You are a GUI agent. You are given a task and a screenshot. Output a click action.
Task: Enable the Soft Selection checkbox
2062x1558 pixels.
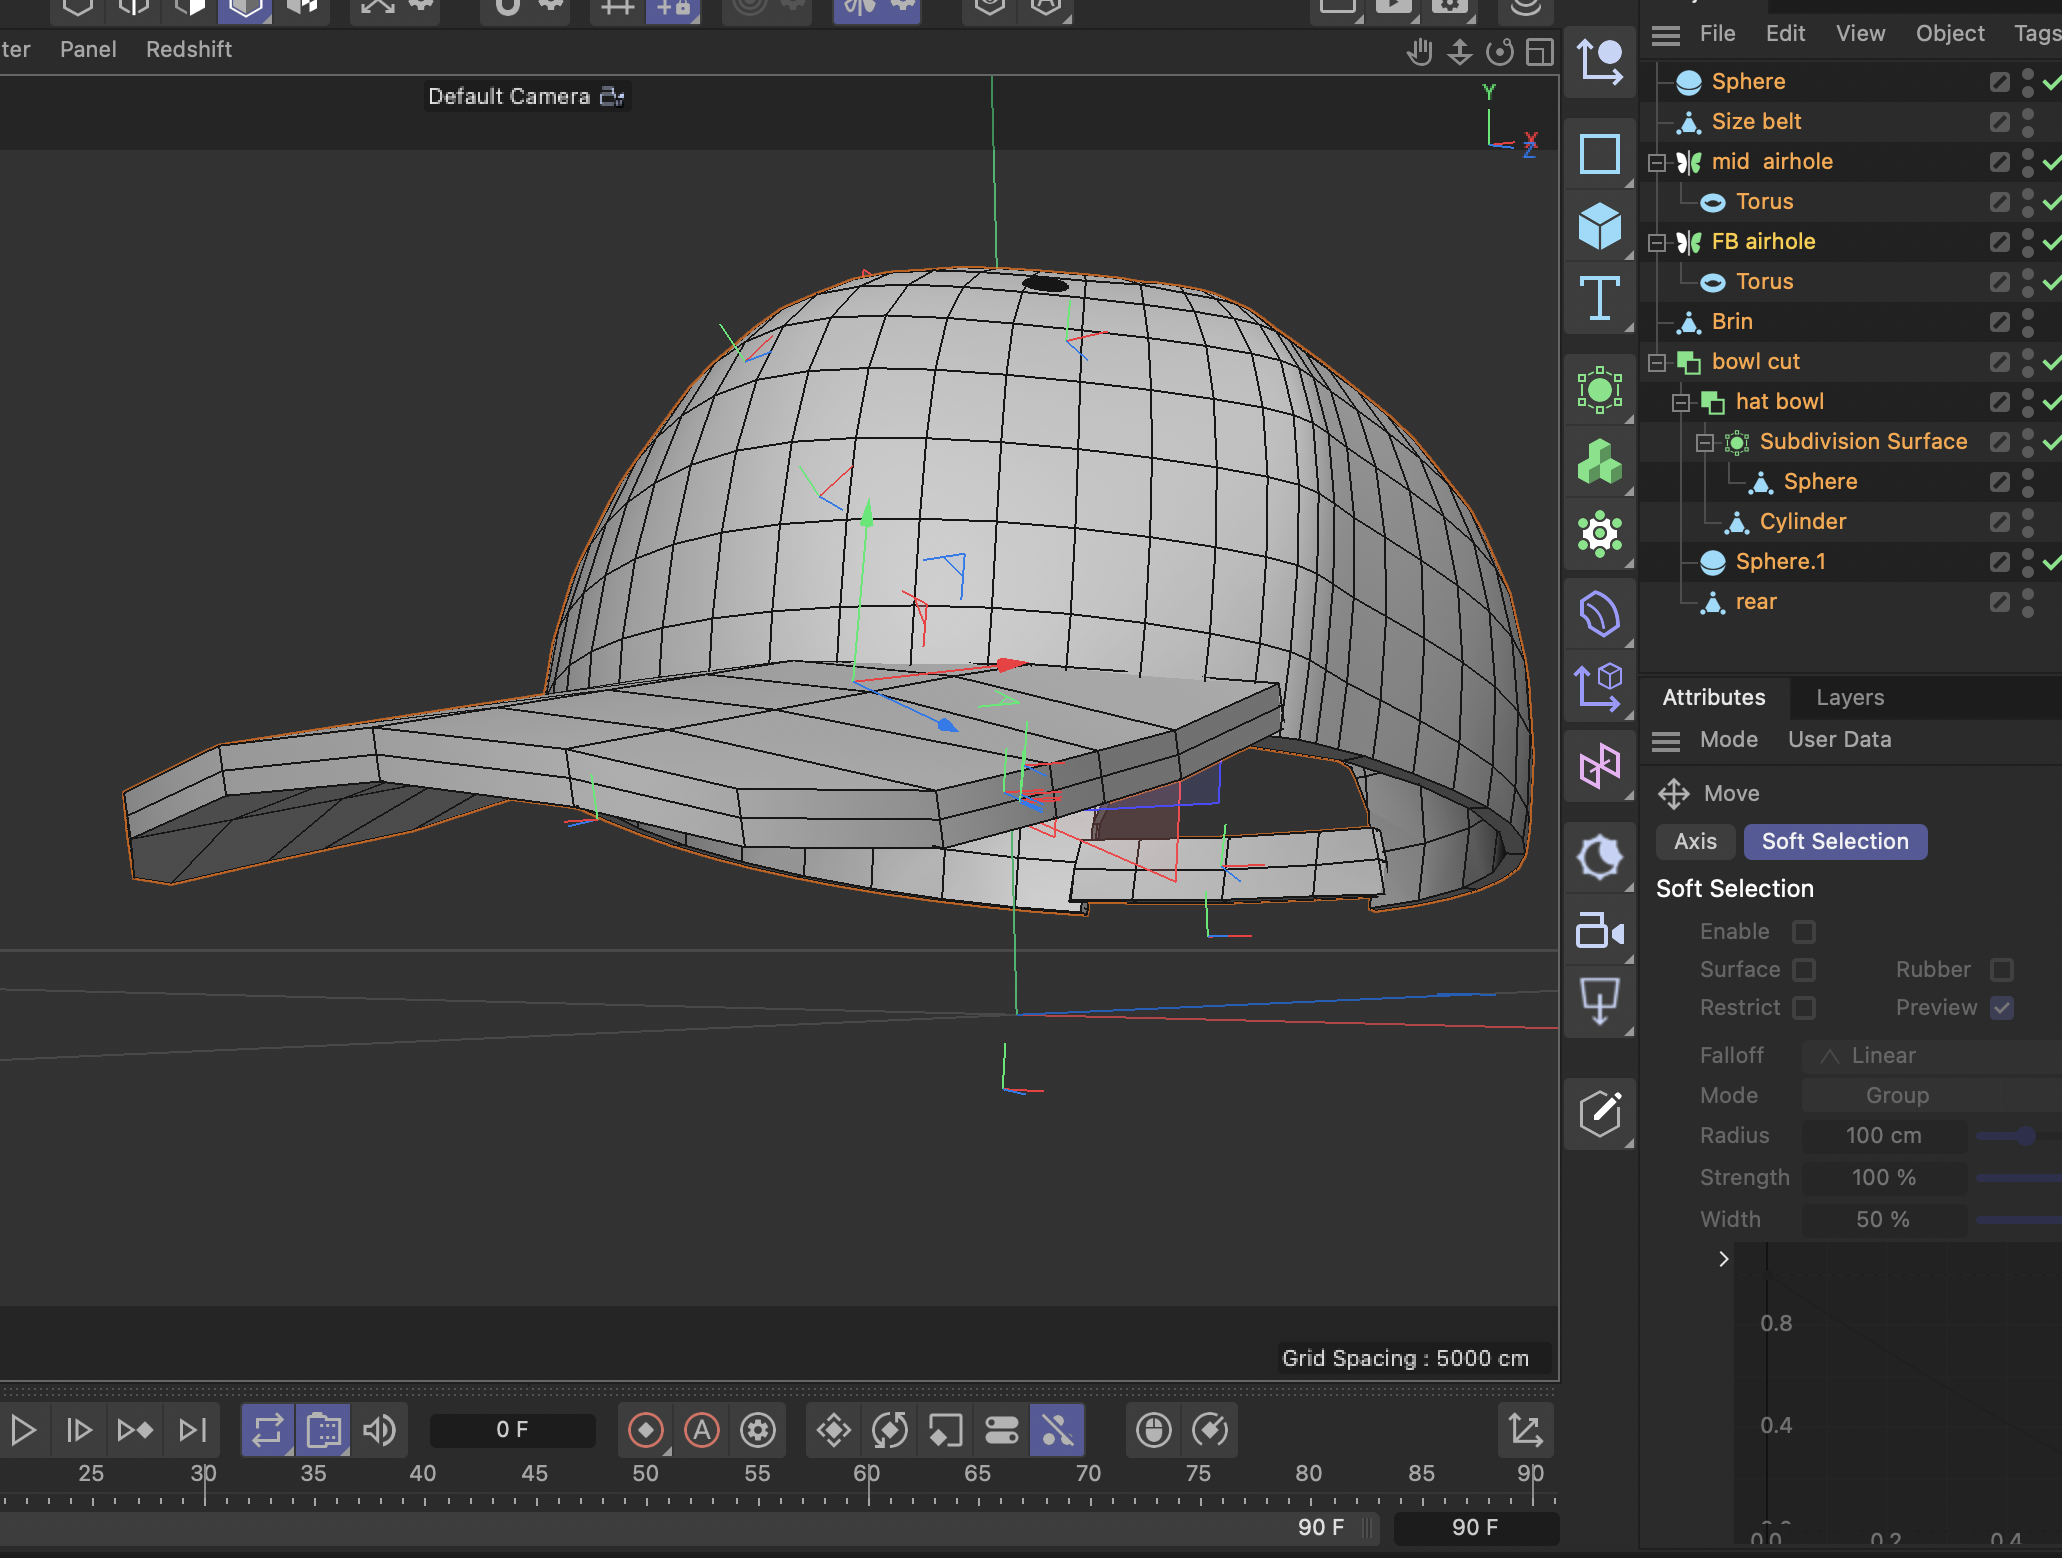[x=1804, y=931]
